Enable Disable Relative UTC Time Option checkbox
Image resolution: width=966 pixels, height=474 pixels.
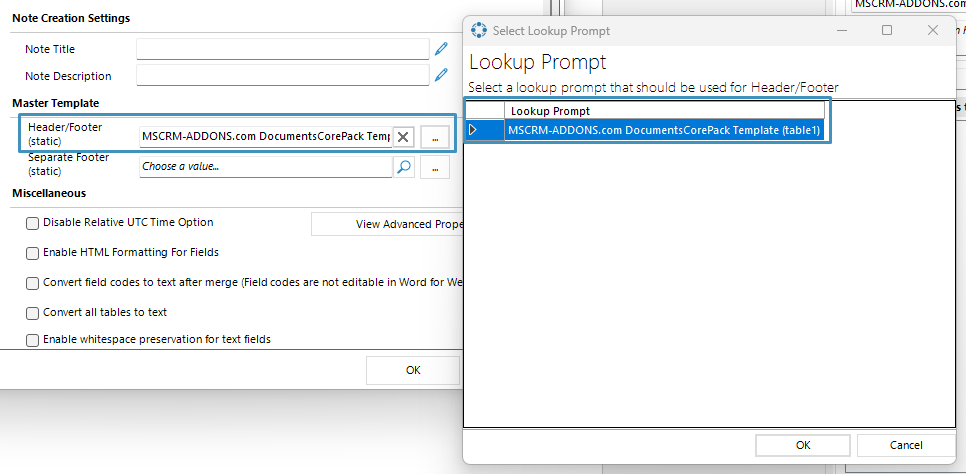pyautogui.click(x=32, y=223)
